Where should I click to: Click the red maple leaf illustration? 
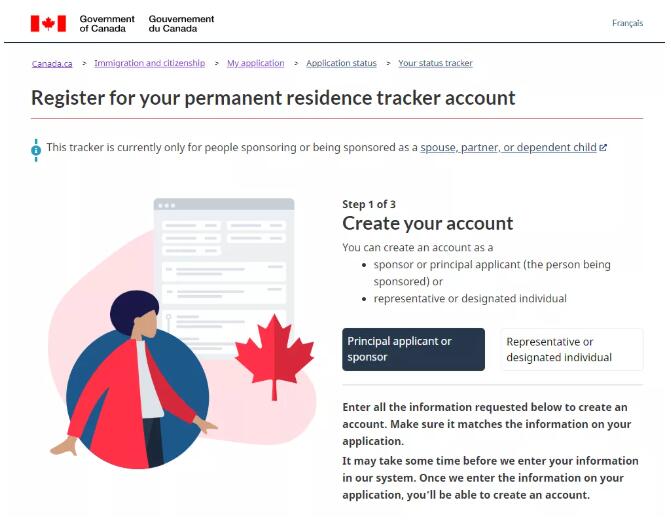[x=274, y=357]
